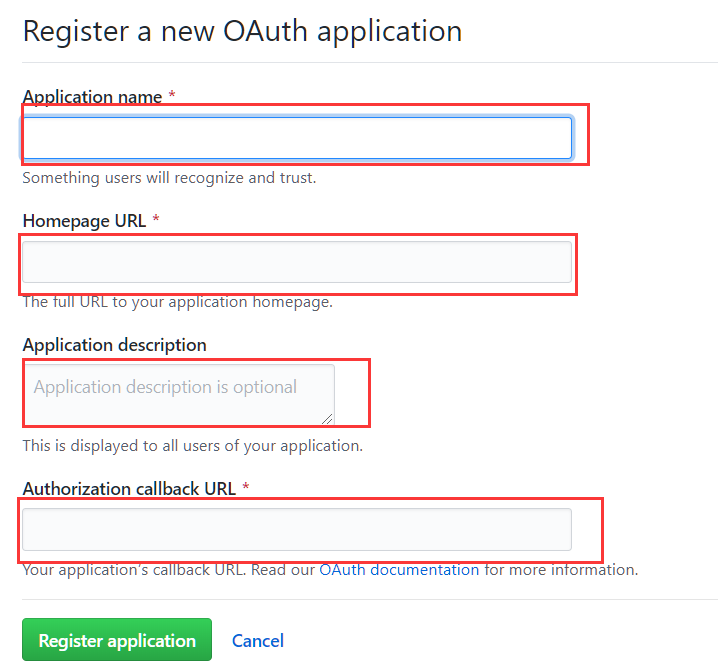The width and height of the screenshot is (718, 672).
Task: Click the "Your application's callback URL" helper text
Action: 134,570
